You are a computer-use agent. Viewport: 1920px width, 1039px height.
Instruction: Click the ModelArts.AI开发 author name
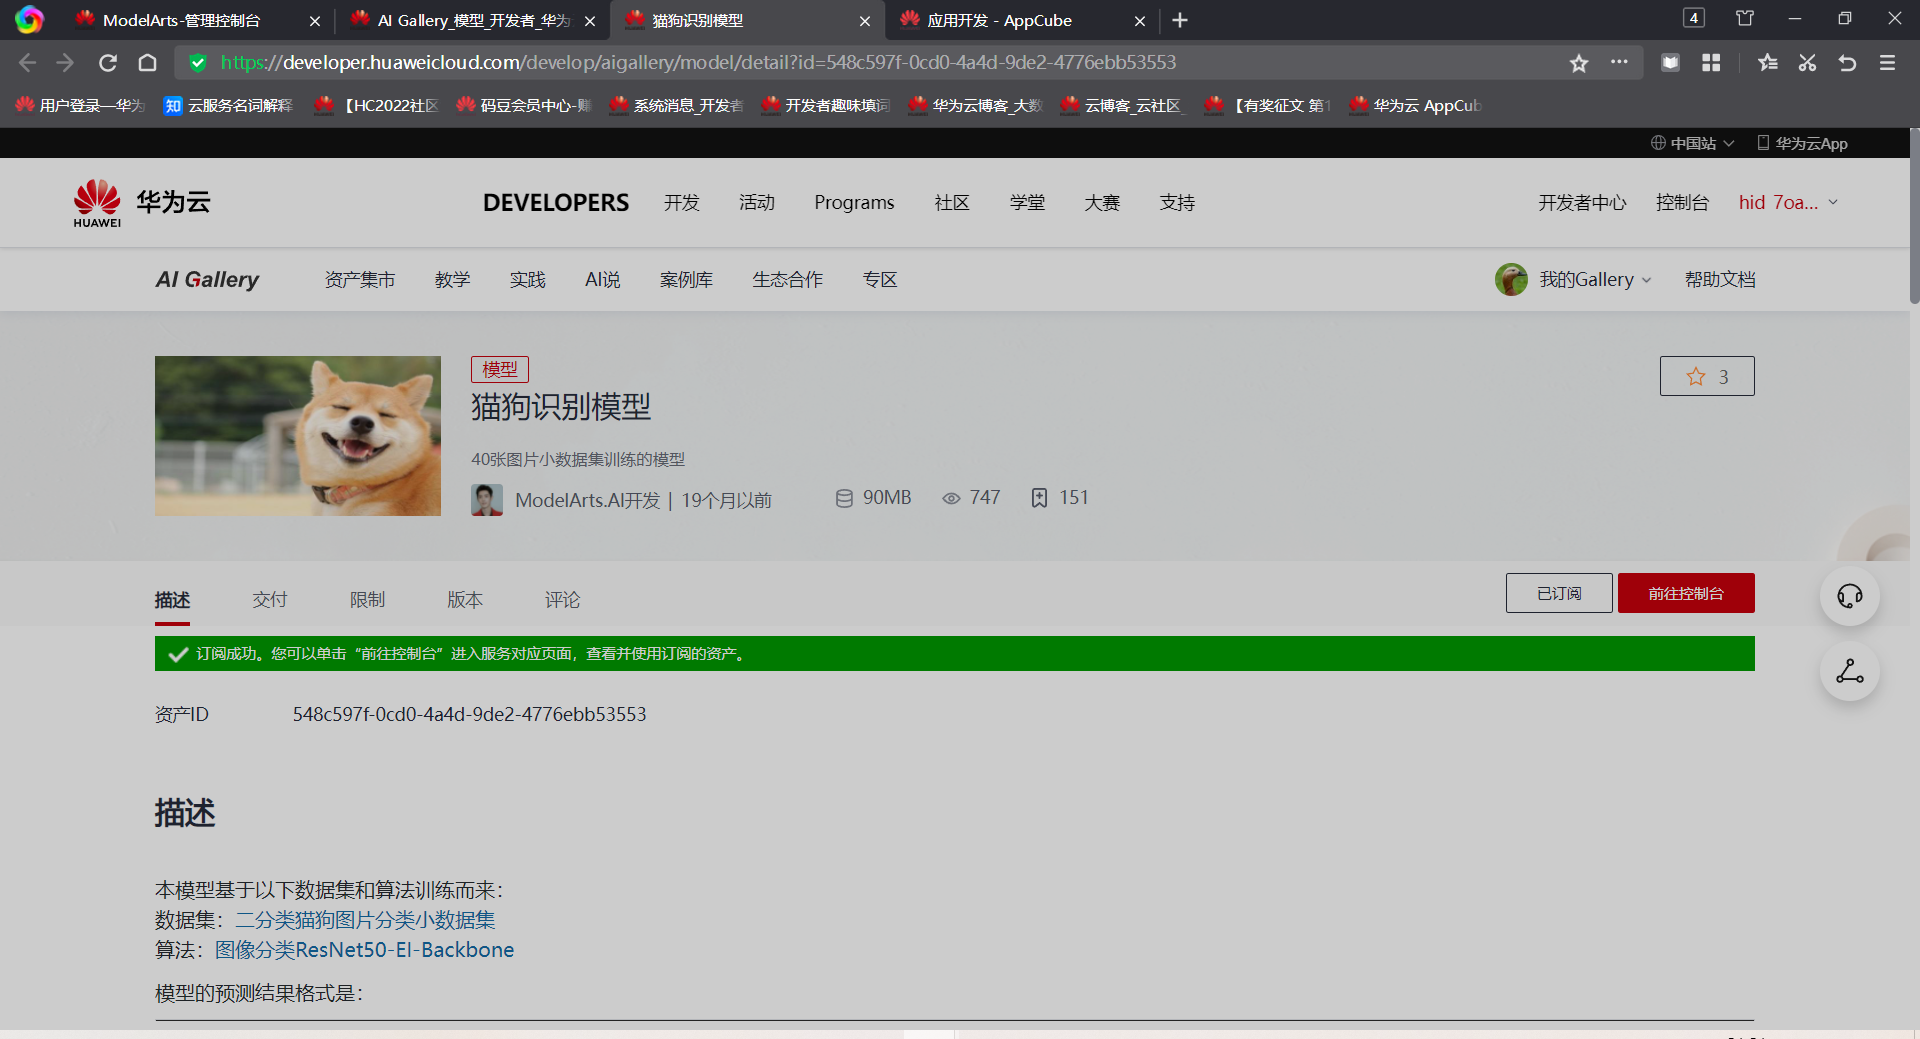tap(587, 500)
